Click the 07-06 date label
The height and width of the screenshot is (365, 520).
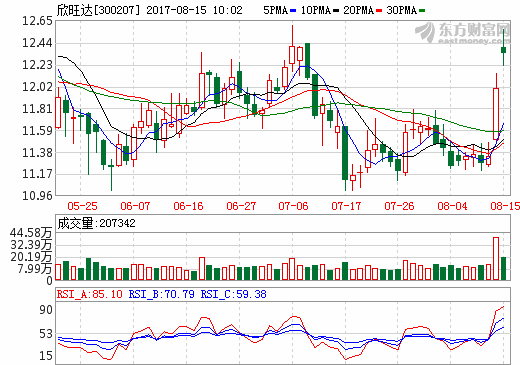pos(293,206)
